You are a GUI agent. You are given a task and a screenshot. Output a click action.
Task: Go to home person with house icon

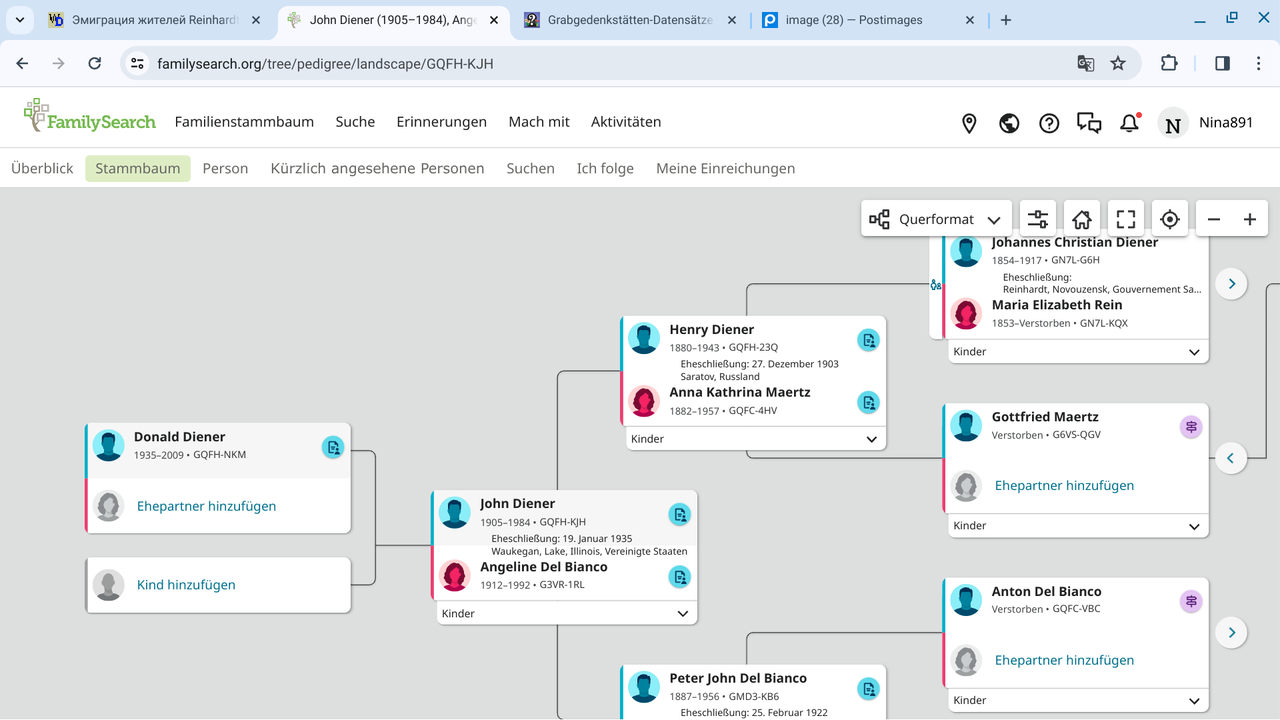pyautogui.click(x=1082, y=219)
